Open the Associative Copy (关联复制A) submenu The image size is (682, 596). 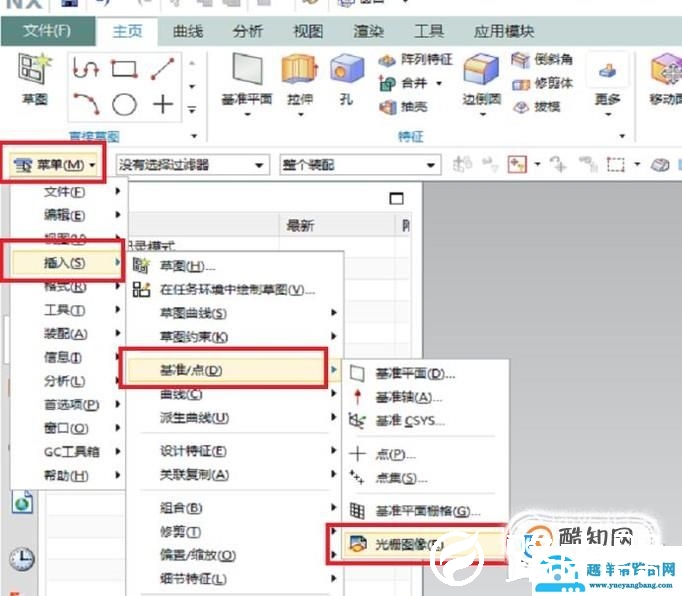[234, 475]
